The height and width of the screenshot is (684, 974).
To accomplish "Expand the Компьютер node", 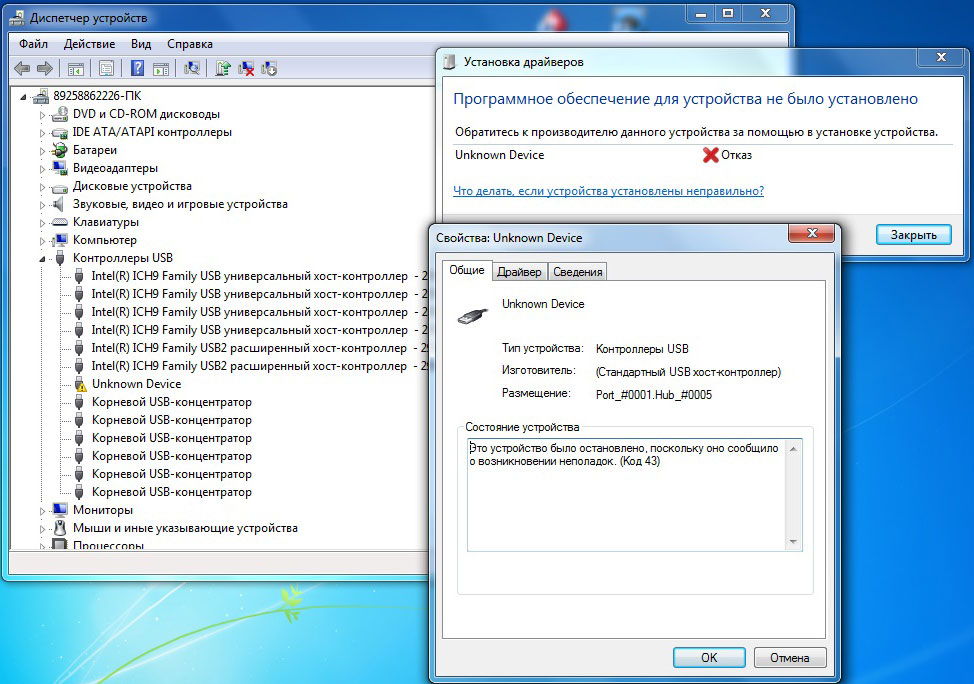I will pos(42,241).
